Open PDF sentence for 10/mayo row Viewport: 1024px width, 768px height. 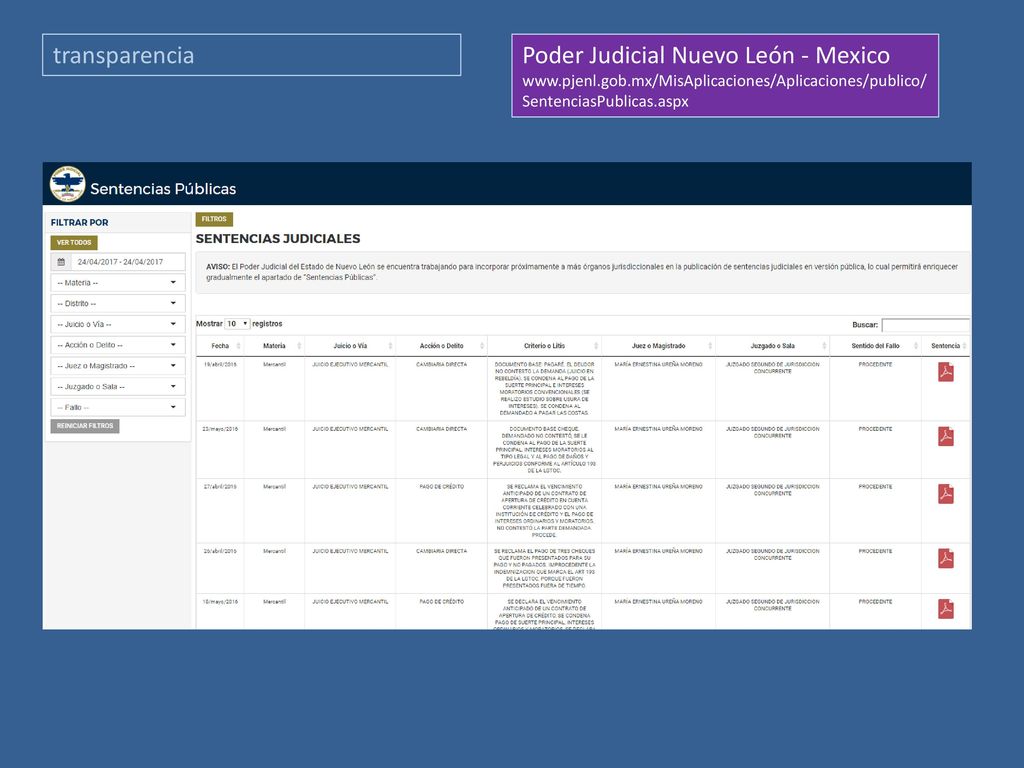coord(946,609)
